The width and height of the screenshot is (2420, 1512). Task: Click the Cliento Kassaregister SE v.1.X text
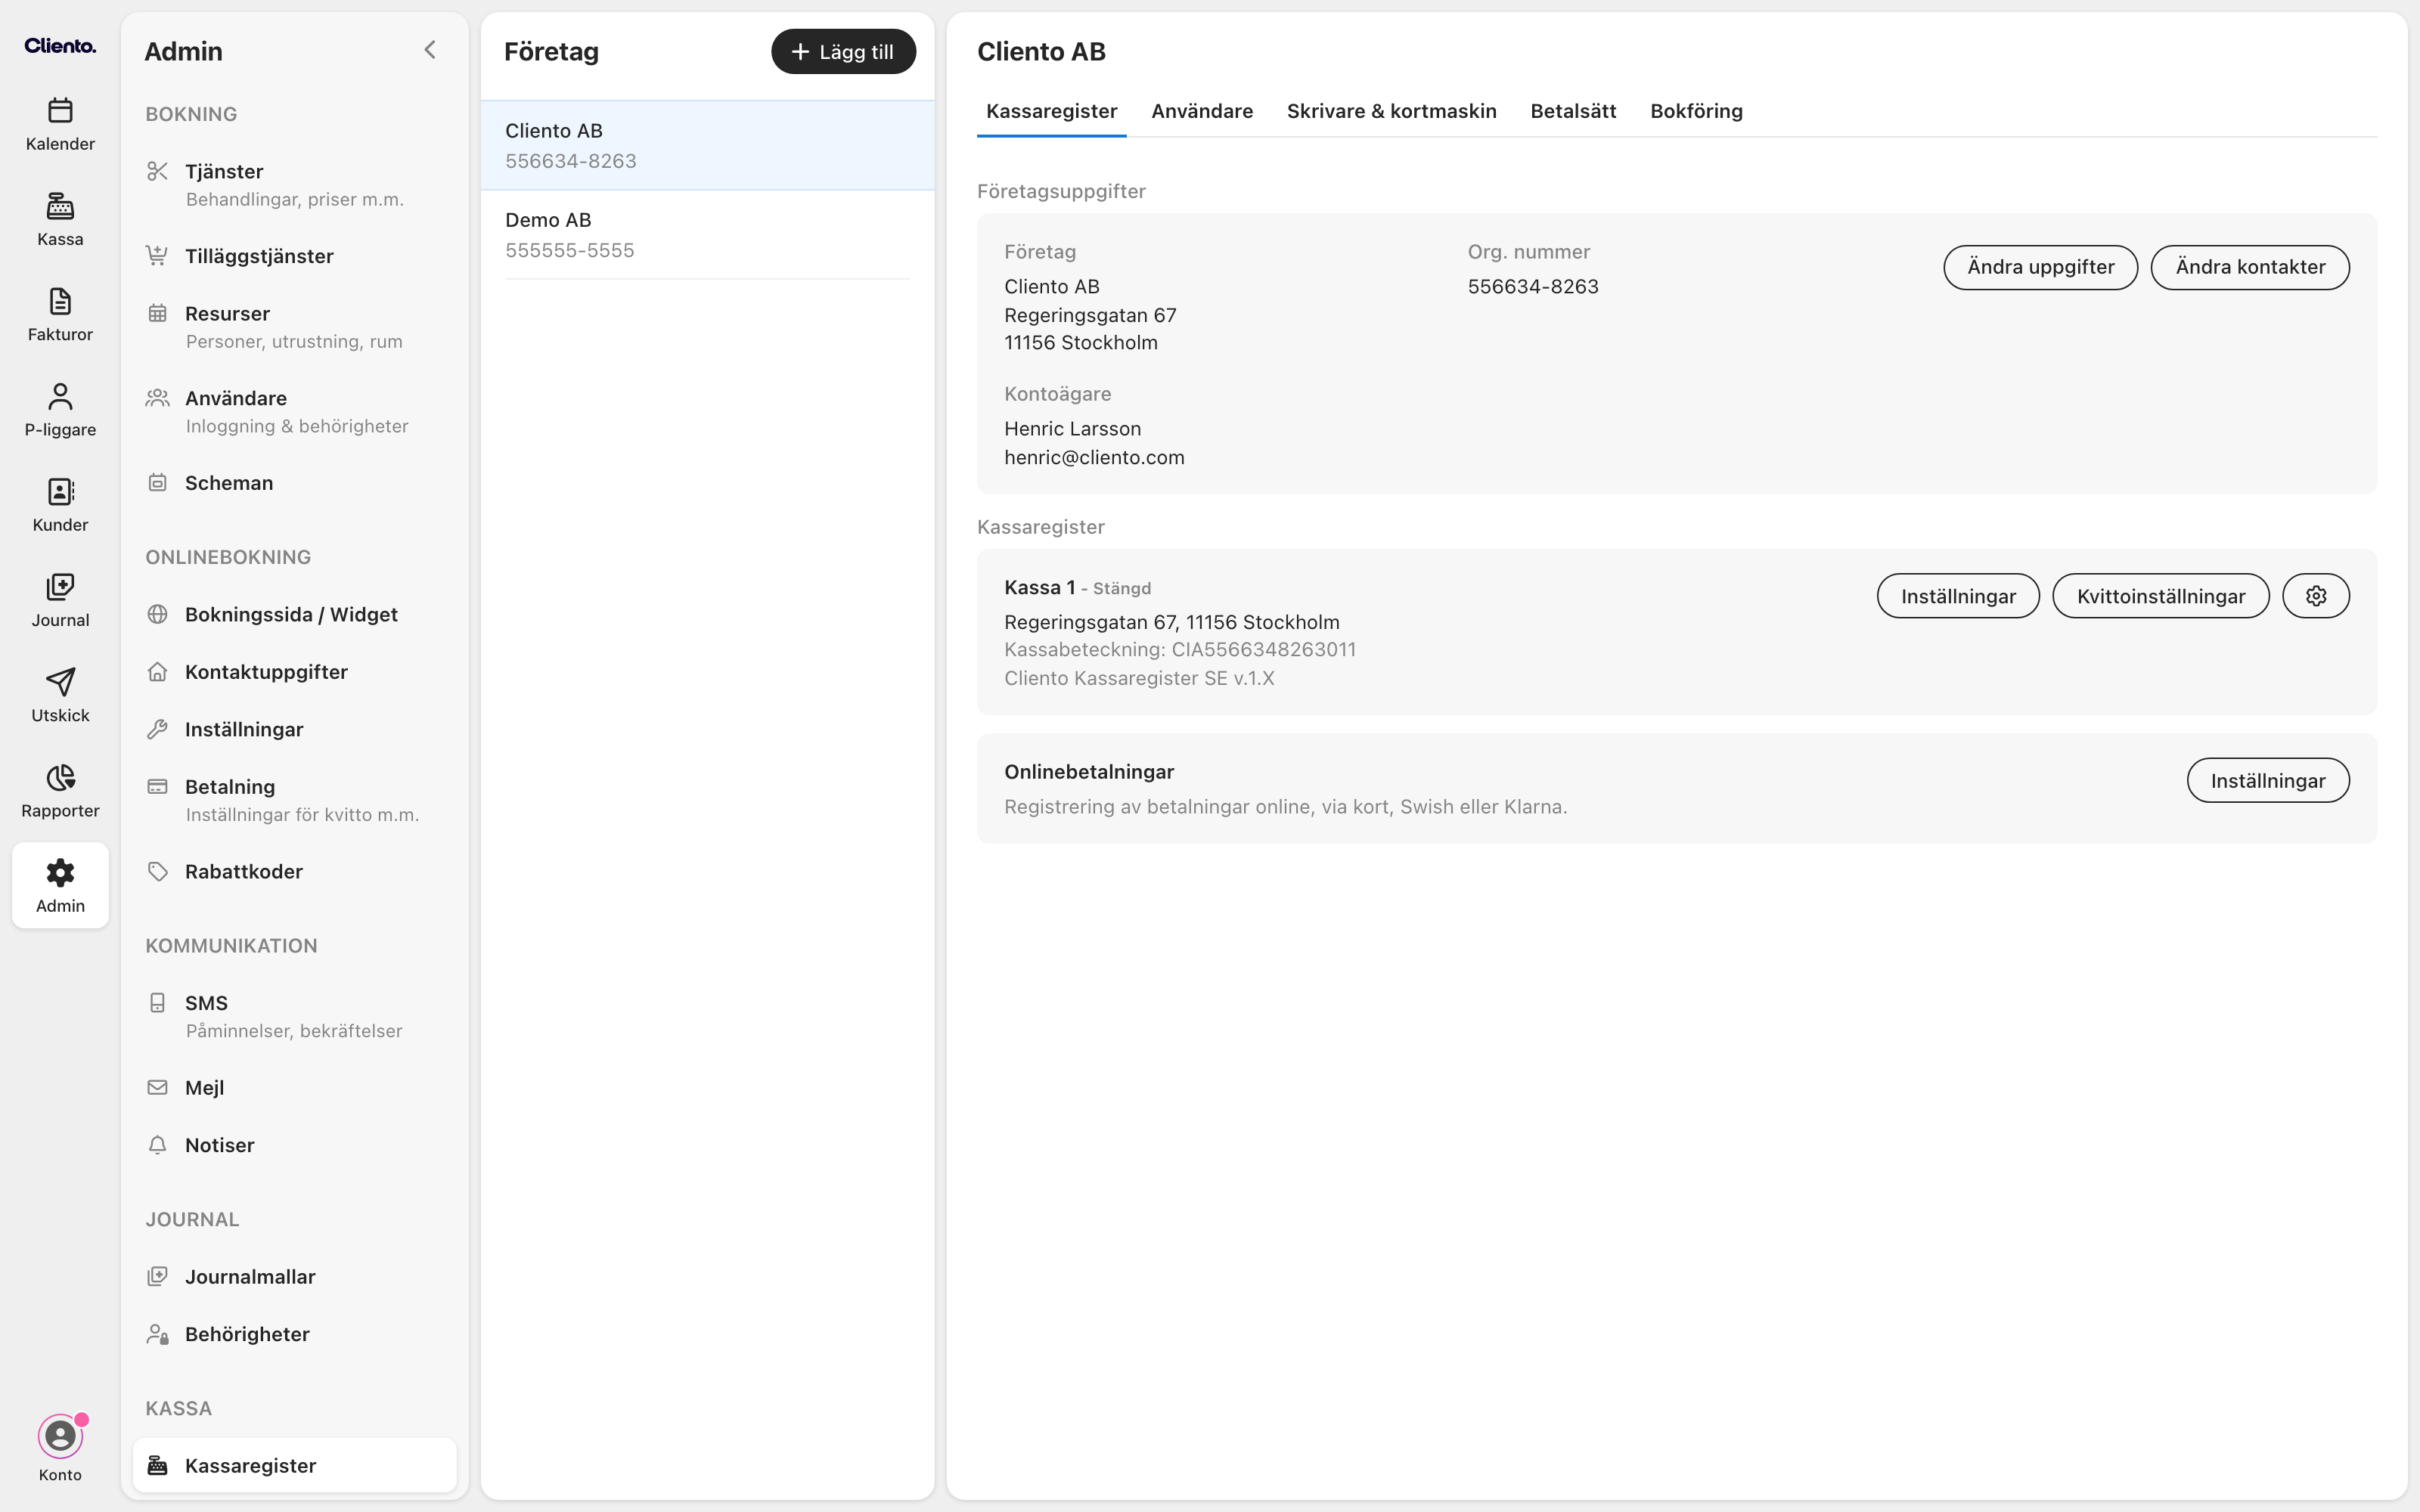pos(1139,678)
